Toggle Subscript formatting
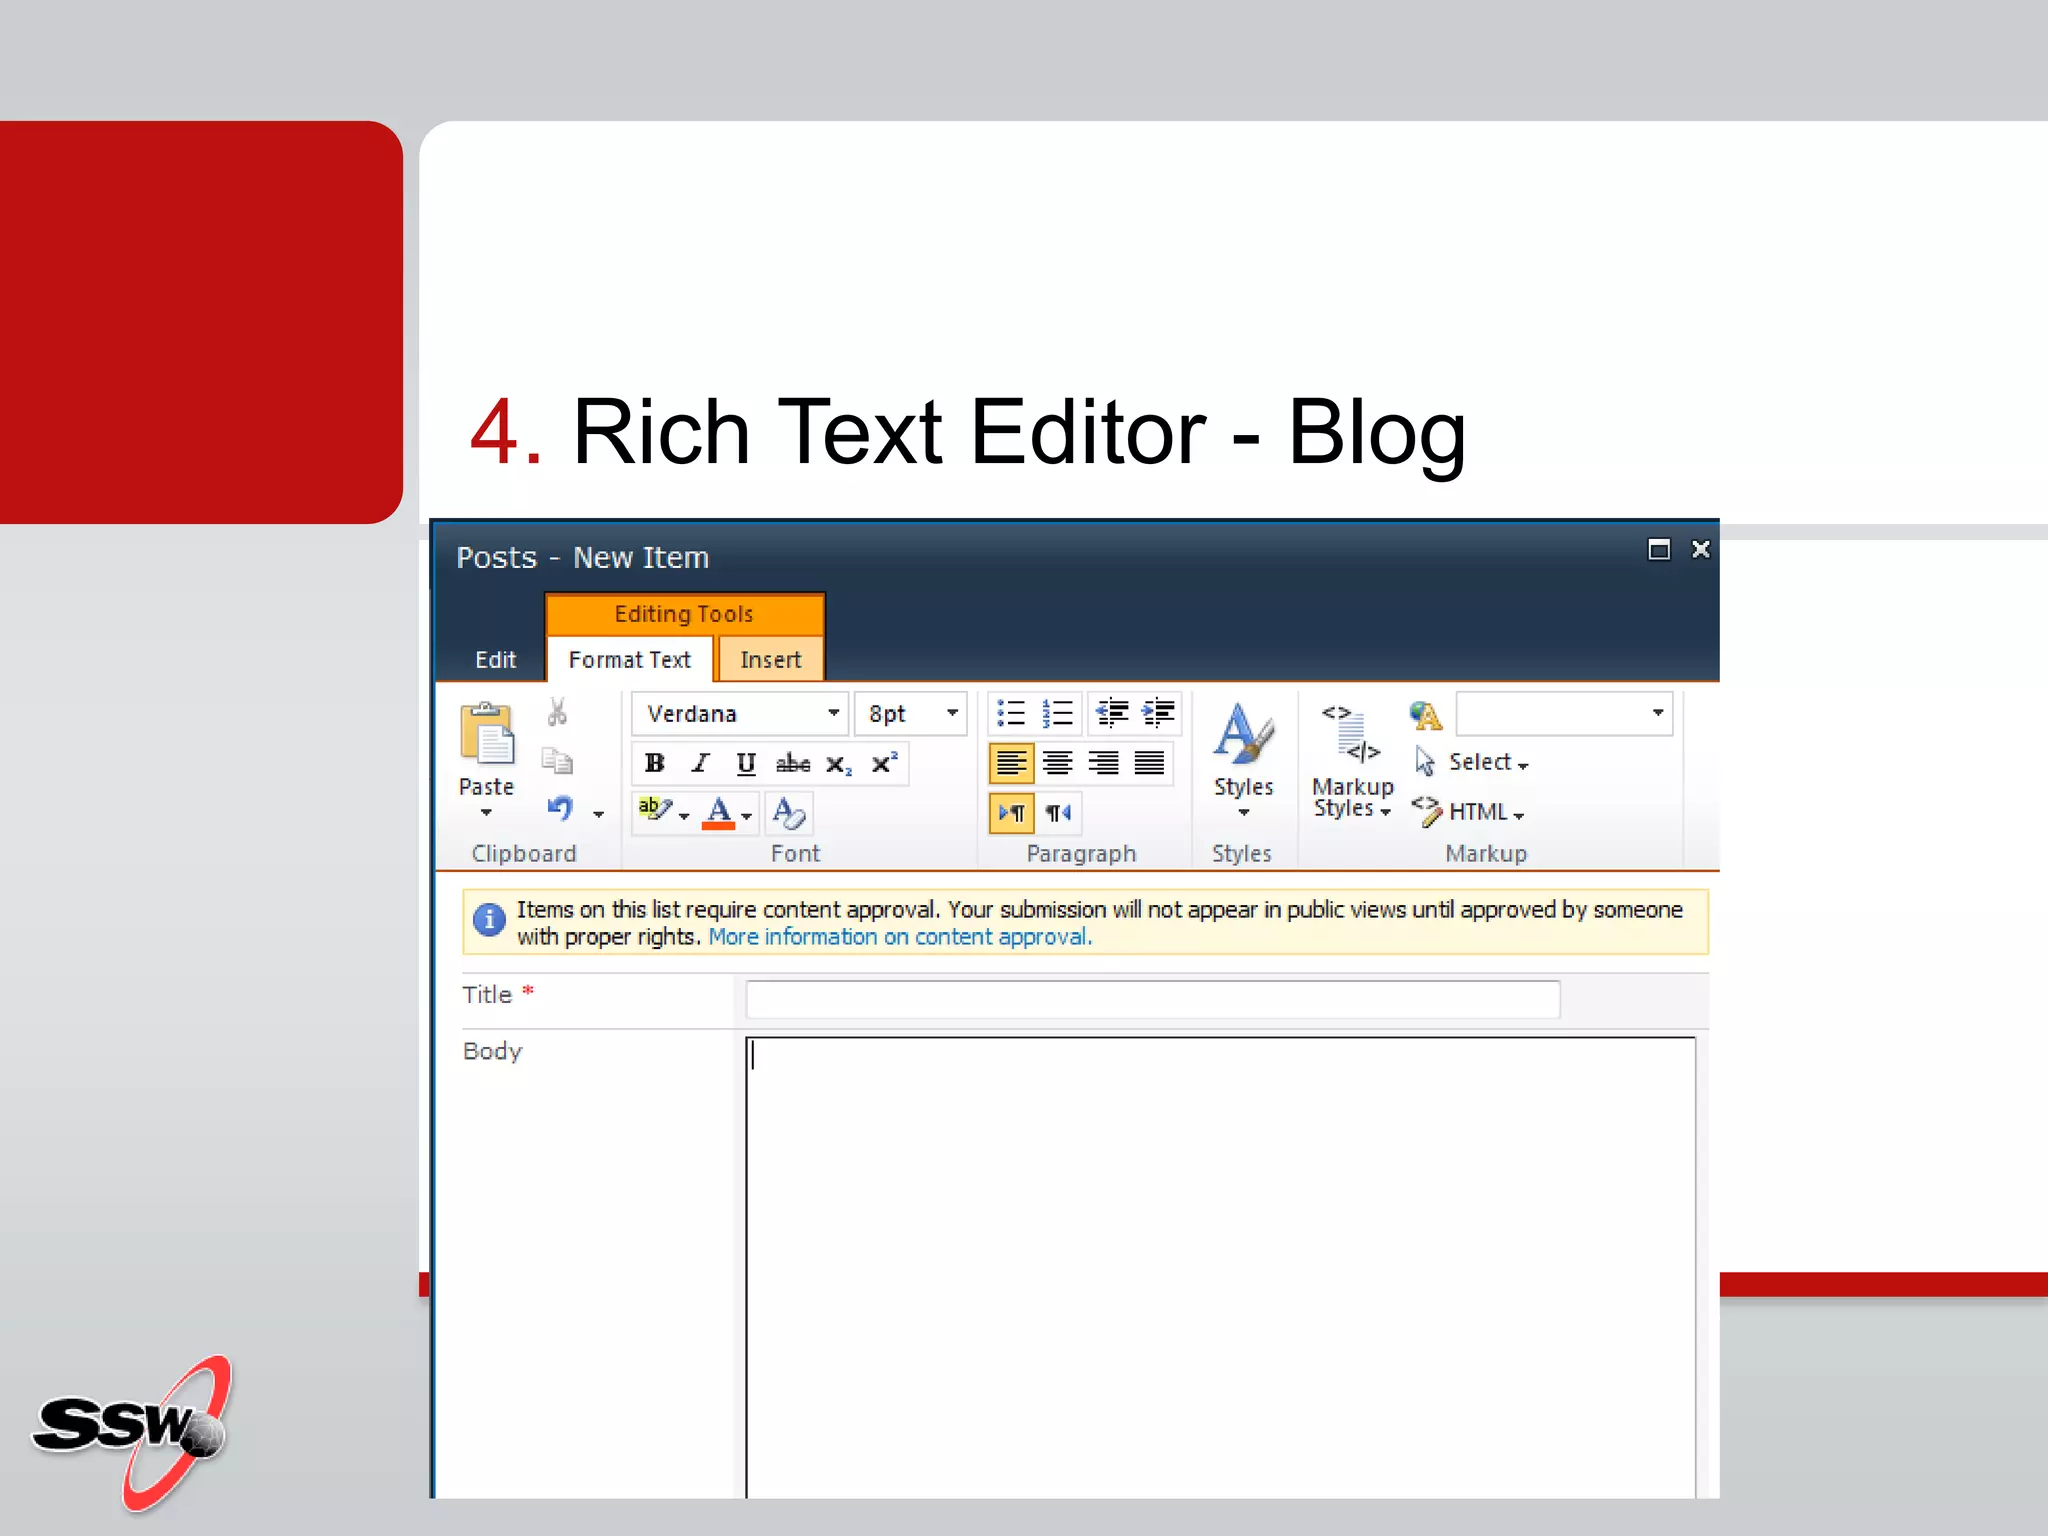Screen dimensions: 2048x1536 pos(839,764)
